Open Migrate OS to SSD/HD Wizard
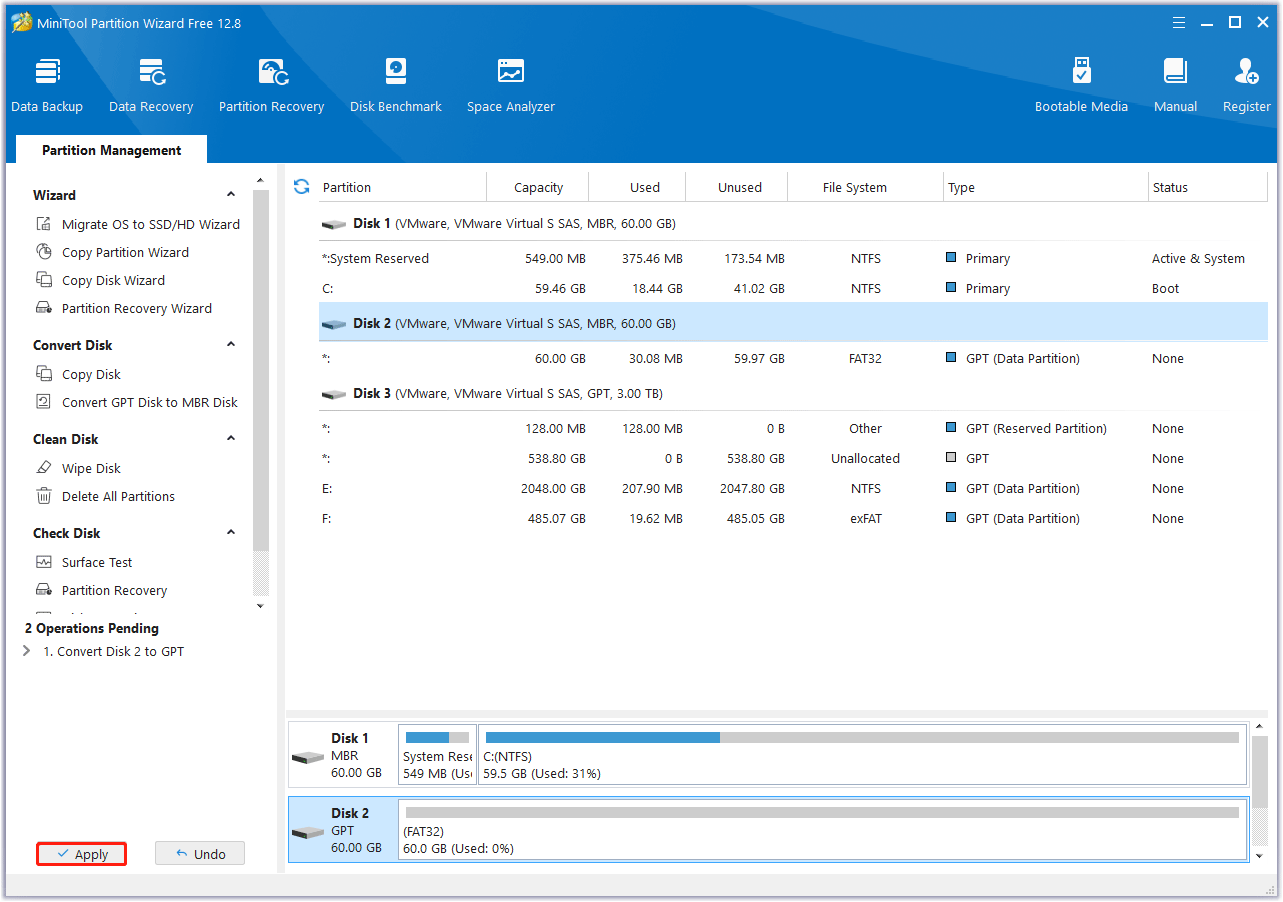1283x902 pixels. 150,224
